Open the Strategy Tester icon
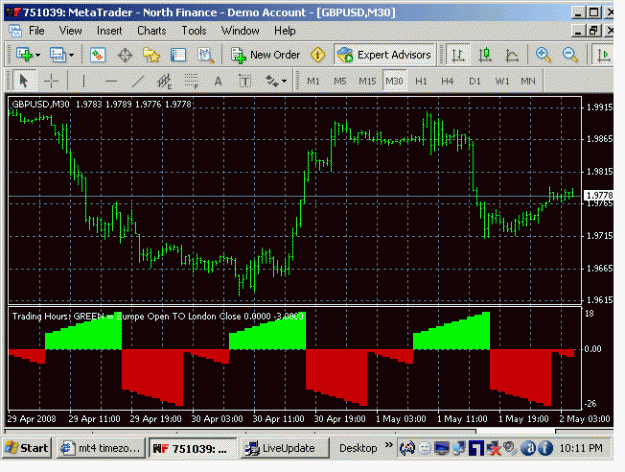 click(206, 55)
